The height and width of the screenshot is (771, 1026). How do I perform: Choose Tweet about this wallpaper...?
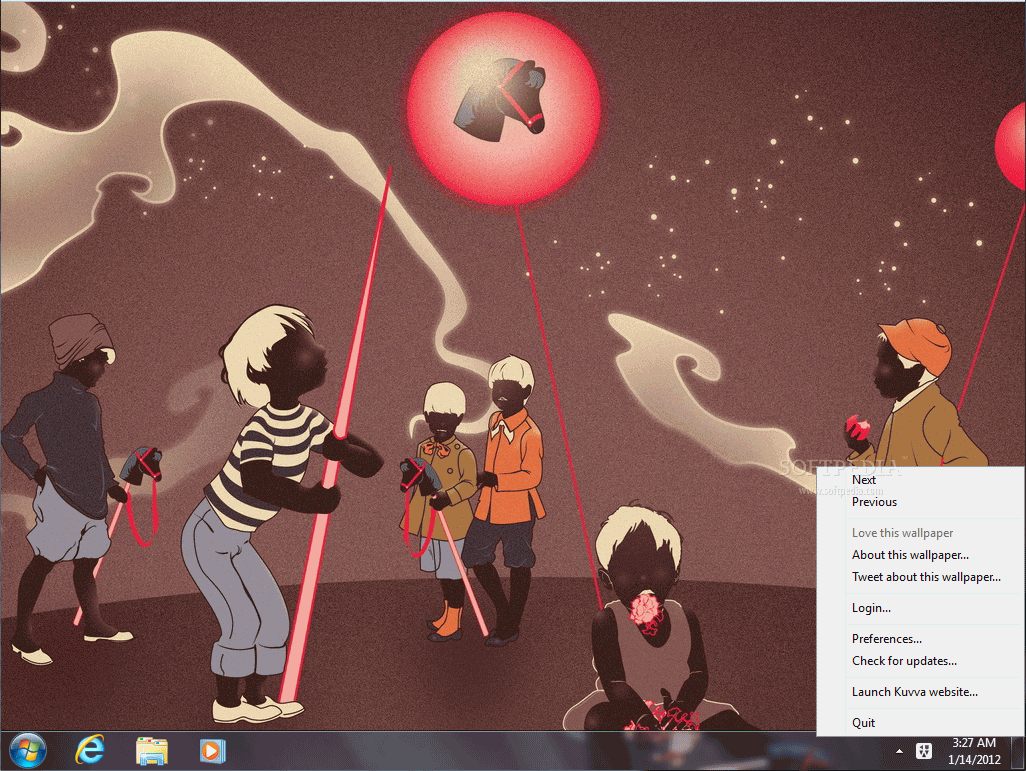(x=921, y=577)
